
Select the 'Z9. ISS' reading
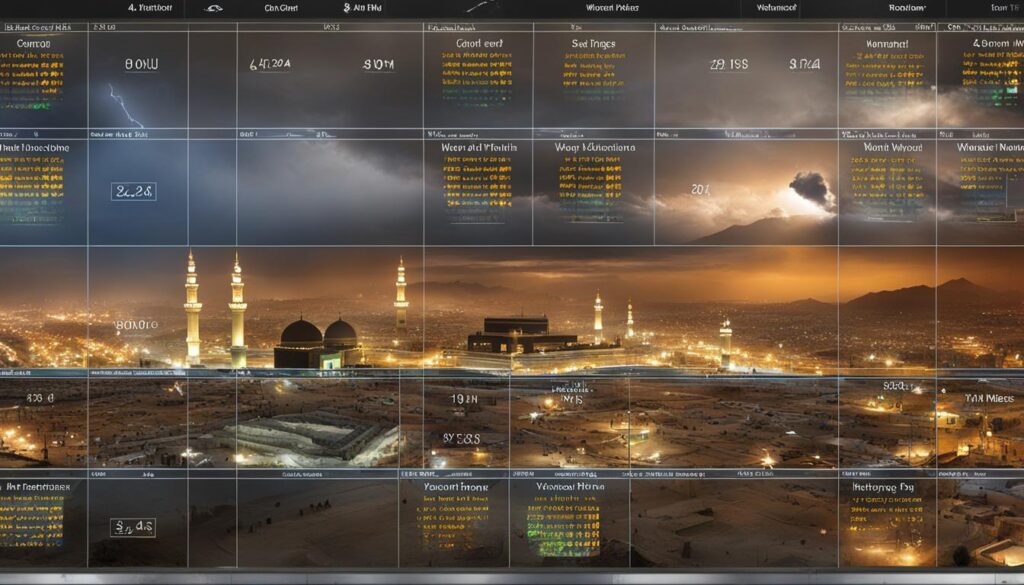729,64
